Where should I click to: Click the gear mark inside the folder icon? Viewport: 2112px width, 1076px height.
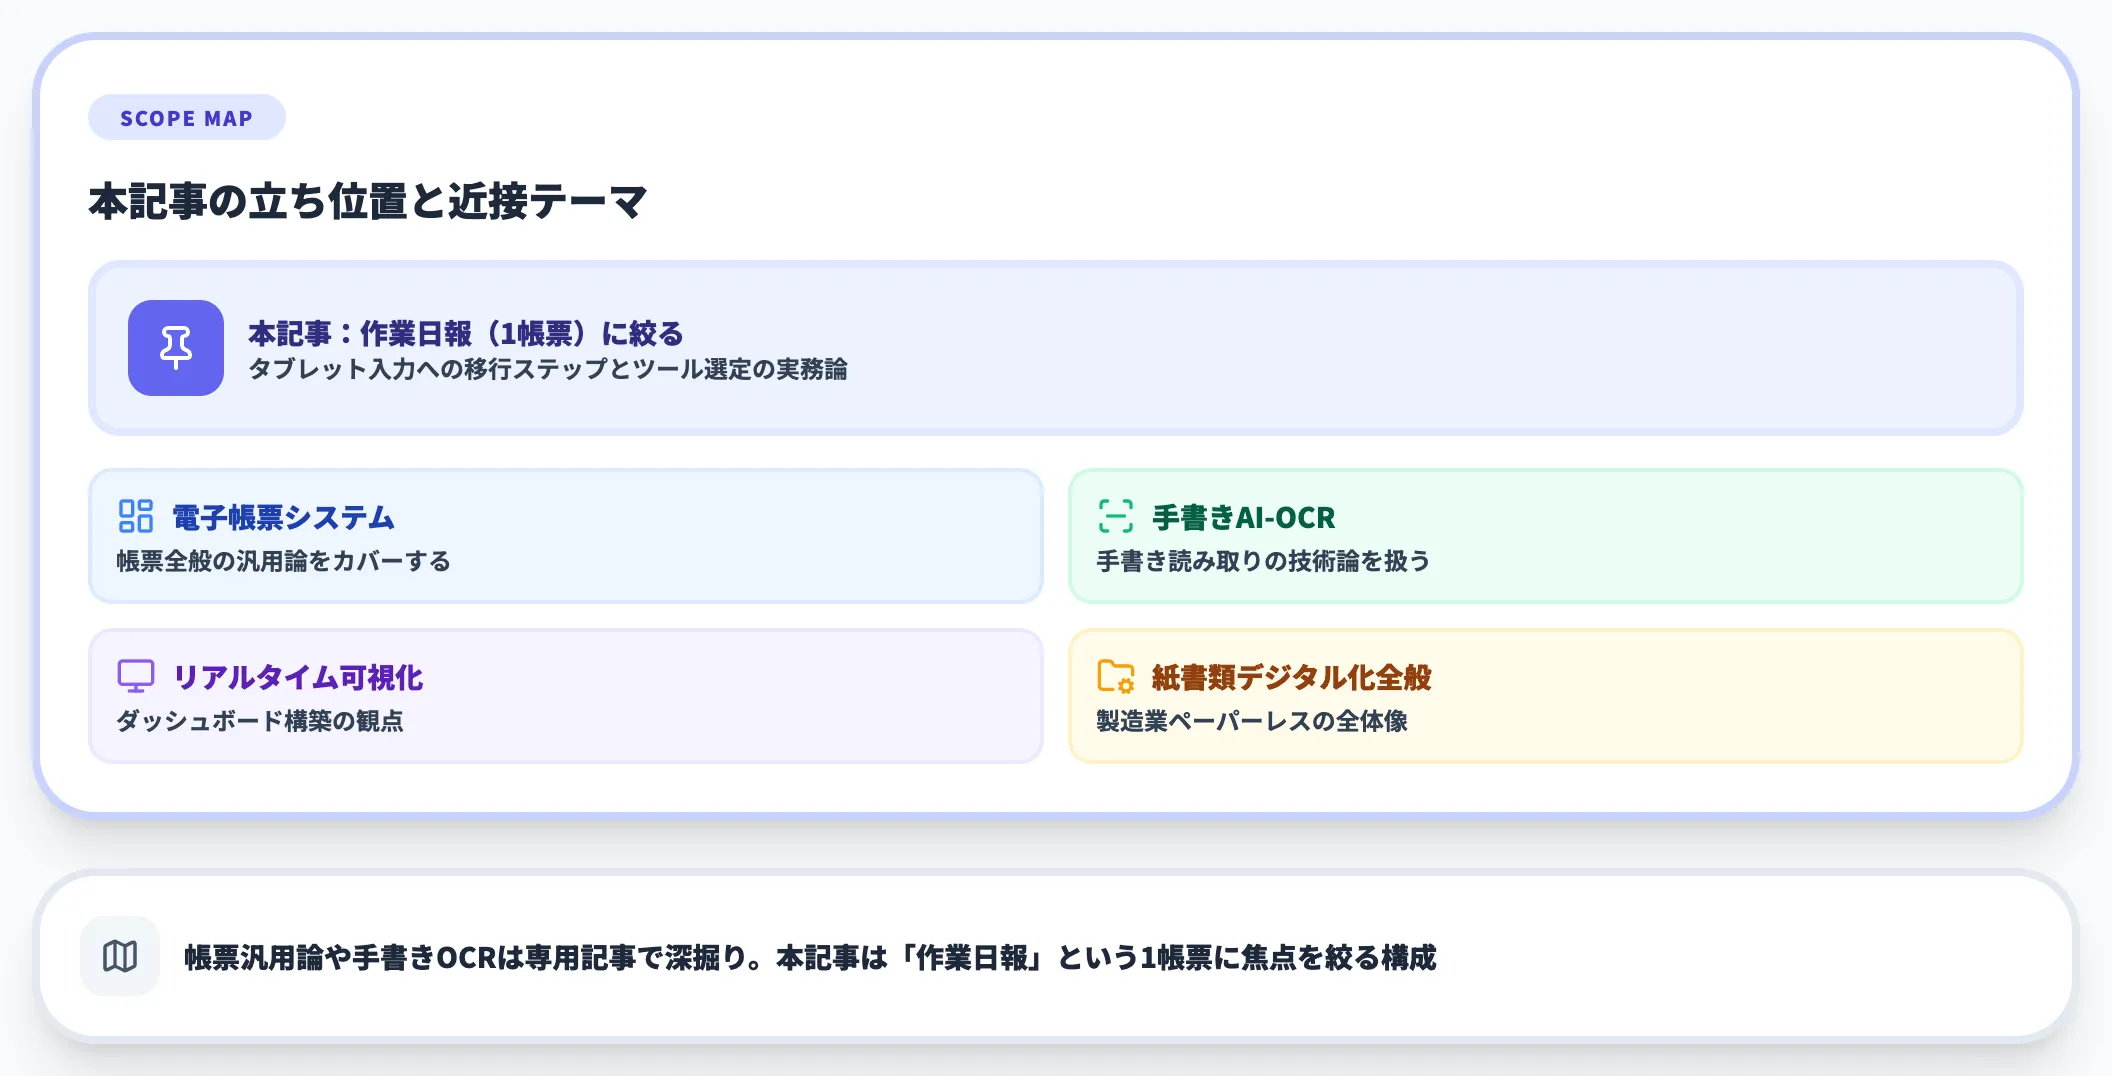1124,685
